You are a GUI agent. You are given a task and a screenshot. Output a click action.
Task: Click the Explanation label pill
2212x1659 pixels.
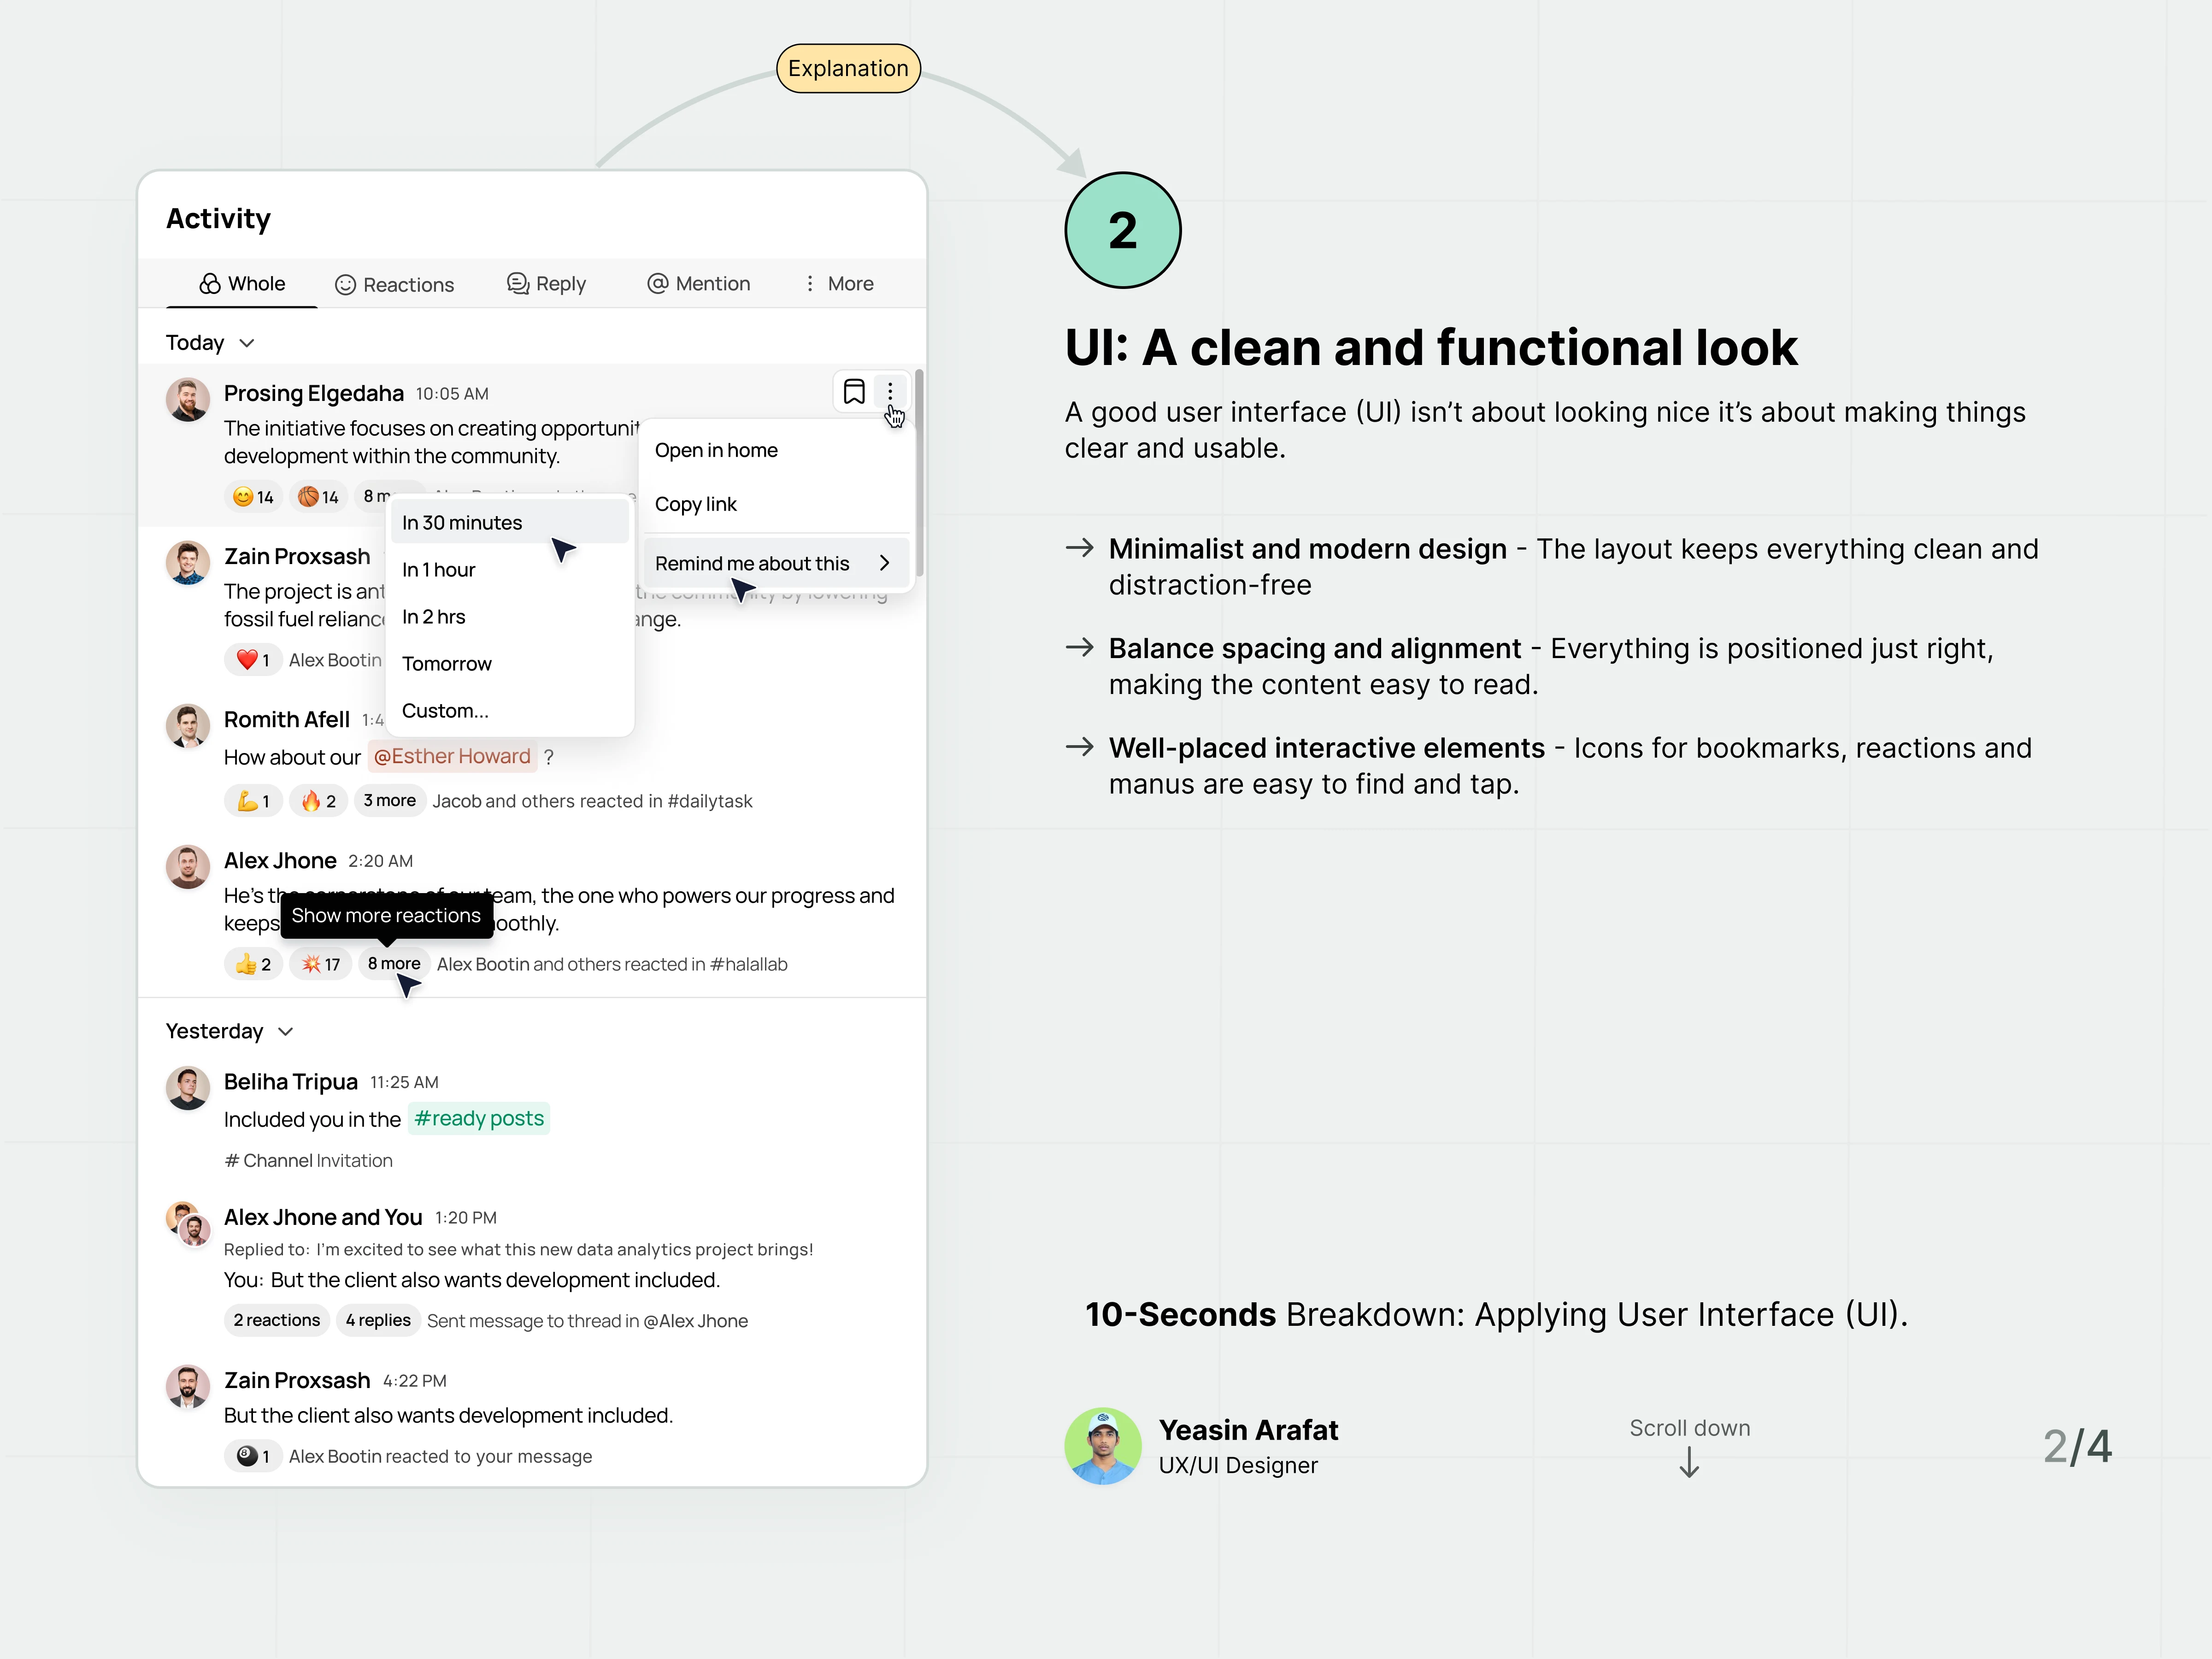pos(848,68)
